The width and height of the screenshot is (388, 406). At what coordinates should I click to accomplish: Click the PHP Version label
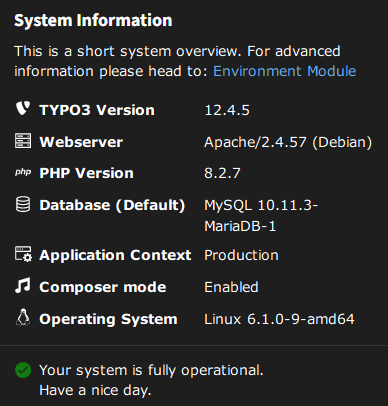pos(86,173)
